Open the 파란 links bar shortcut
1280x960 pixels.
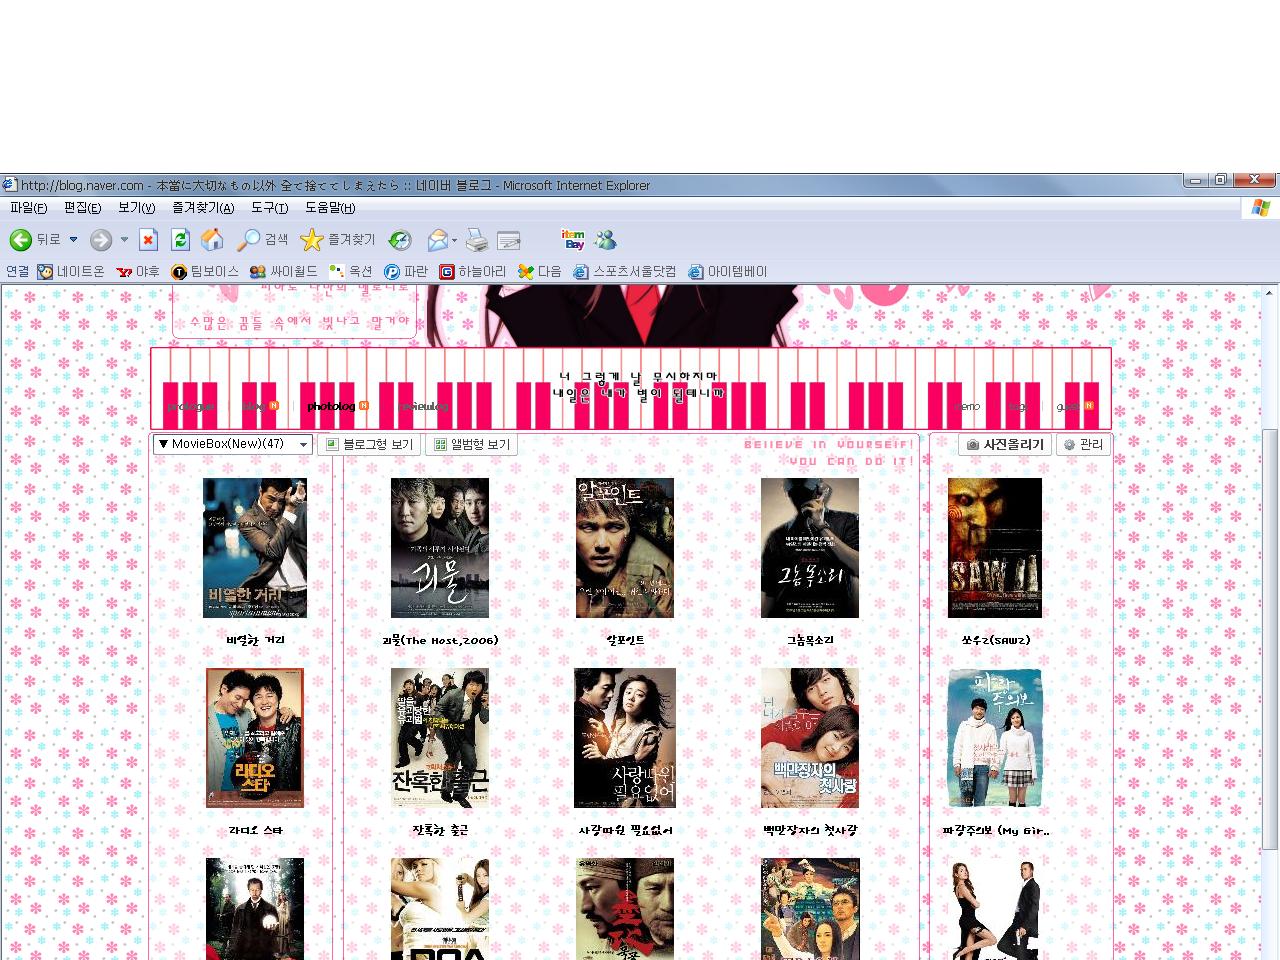tap(406, 271)
